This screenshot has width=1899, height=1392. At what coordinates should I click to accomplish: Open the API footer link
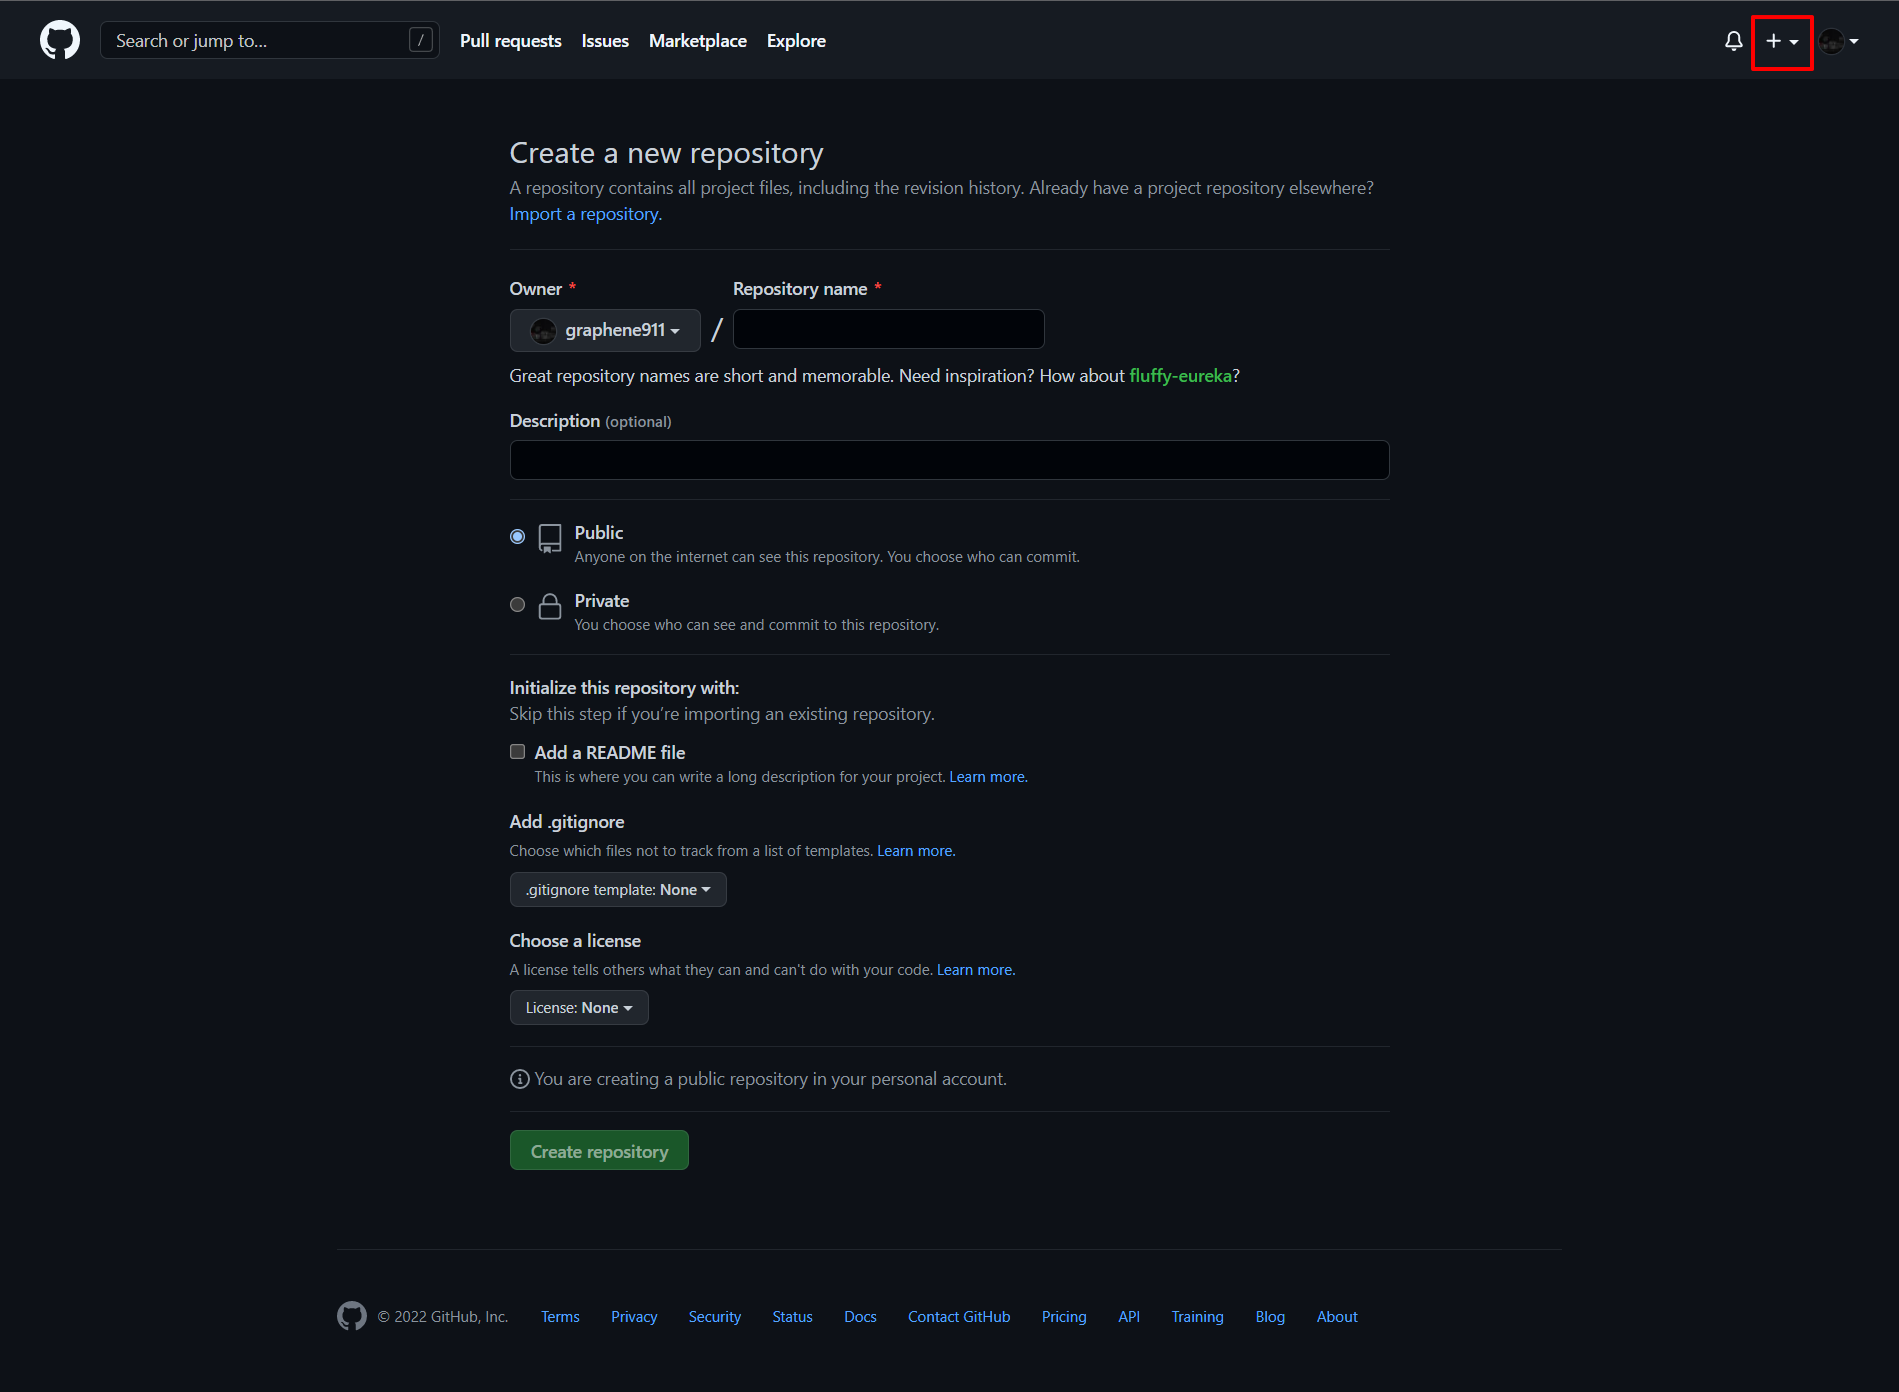(1129, 1317)
